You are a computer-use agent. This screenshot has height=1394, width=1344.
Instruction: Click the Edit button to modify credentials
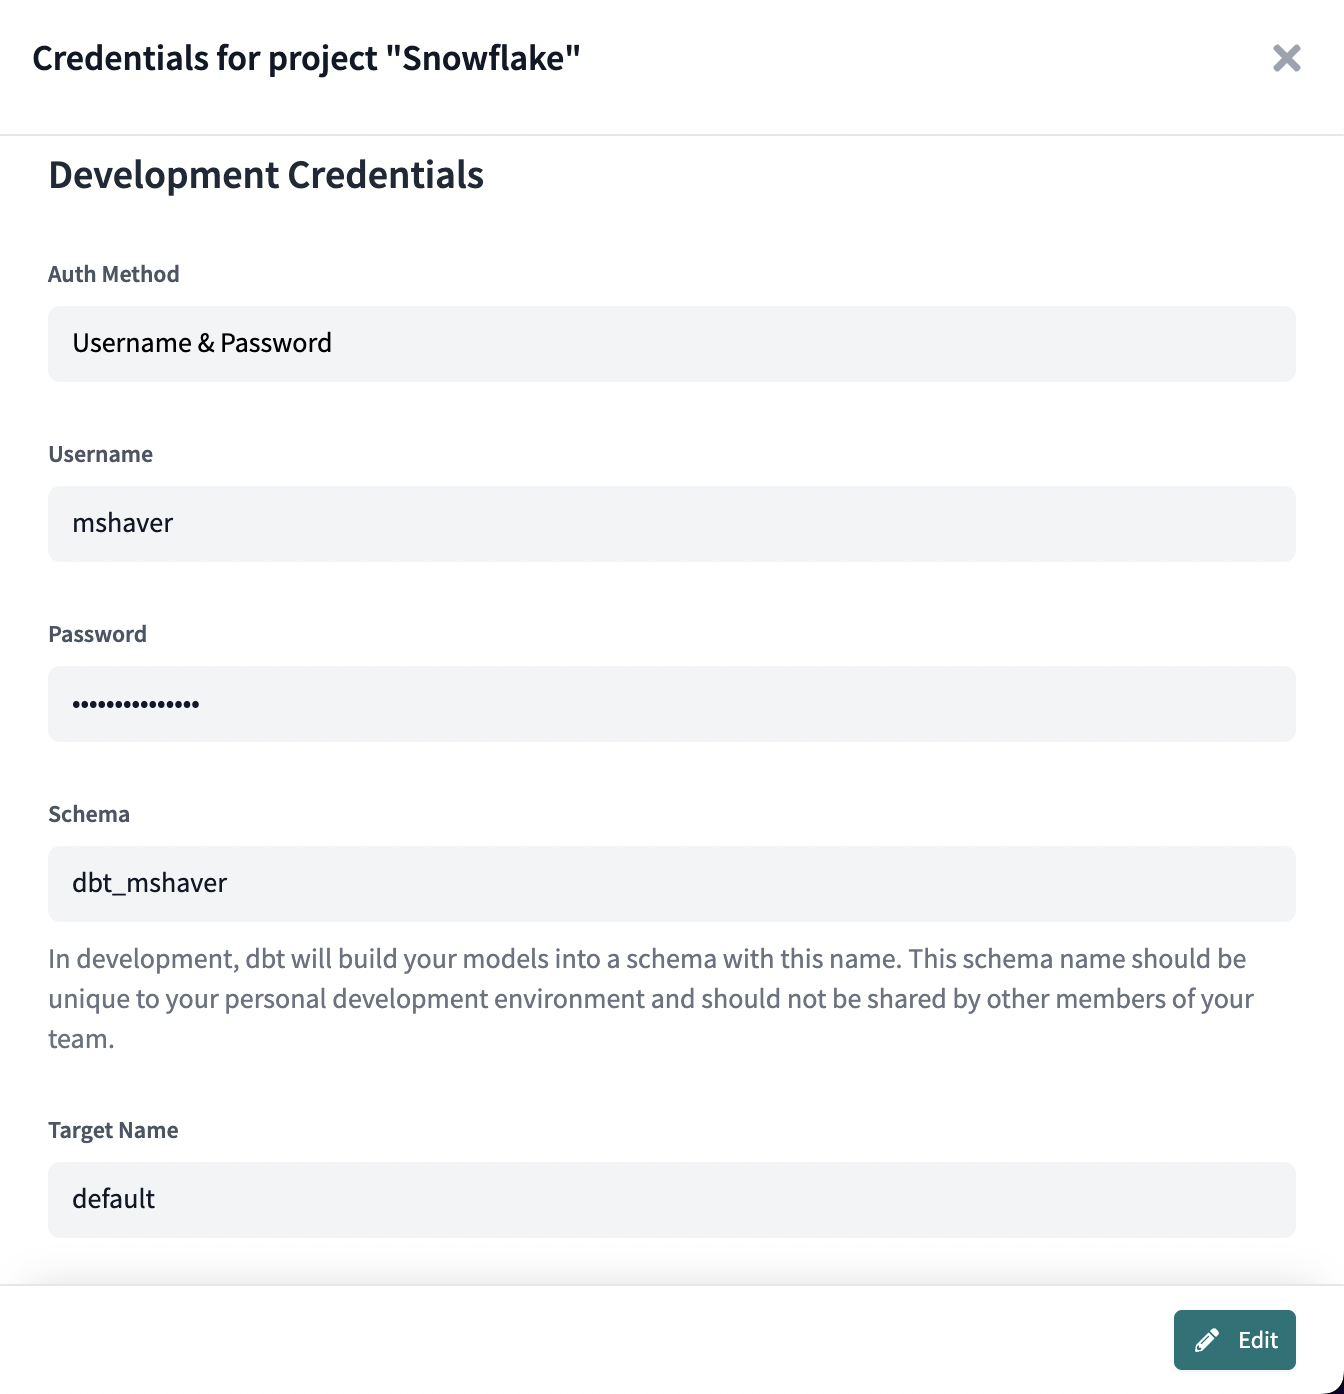pyautogui.click(x=1234, y=1339)
